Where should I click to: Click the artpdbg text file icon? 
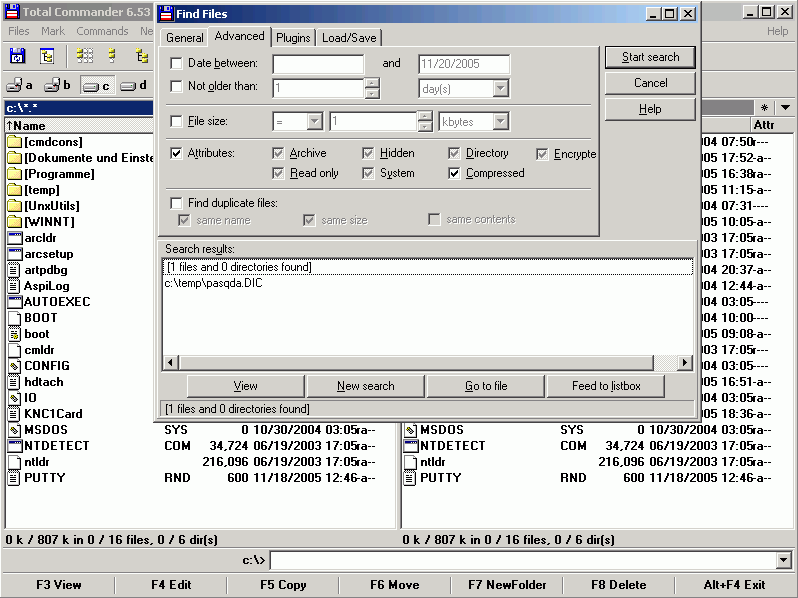point(14,270)
